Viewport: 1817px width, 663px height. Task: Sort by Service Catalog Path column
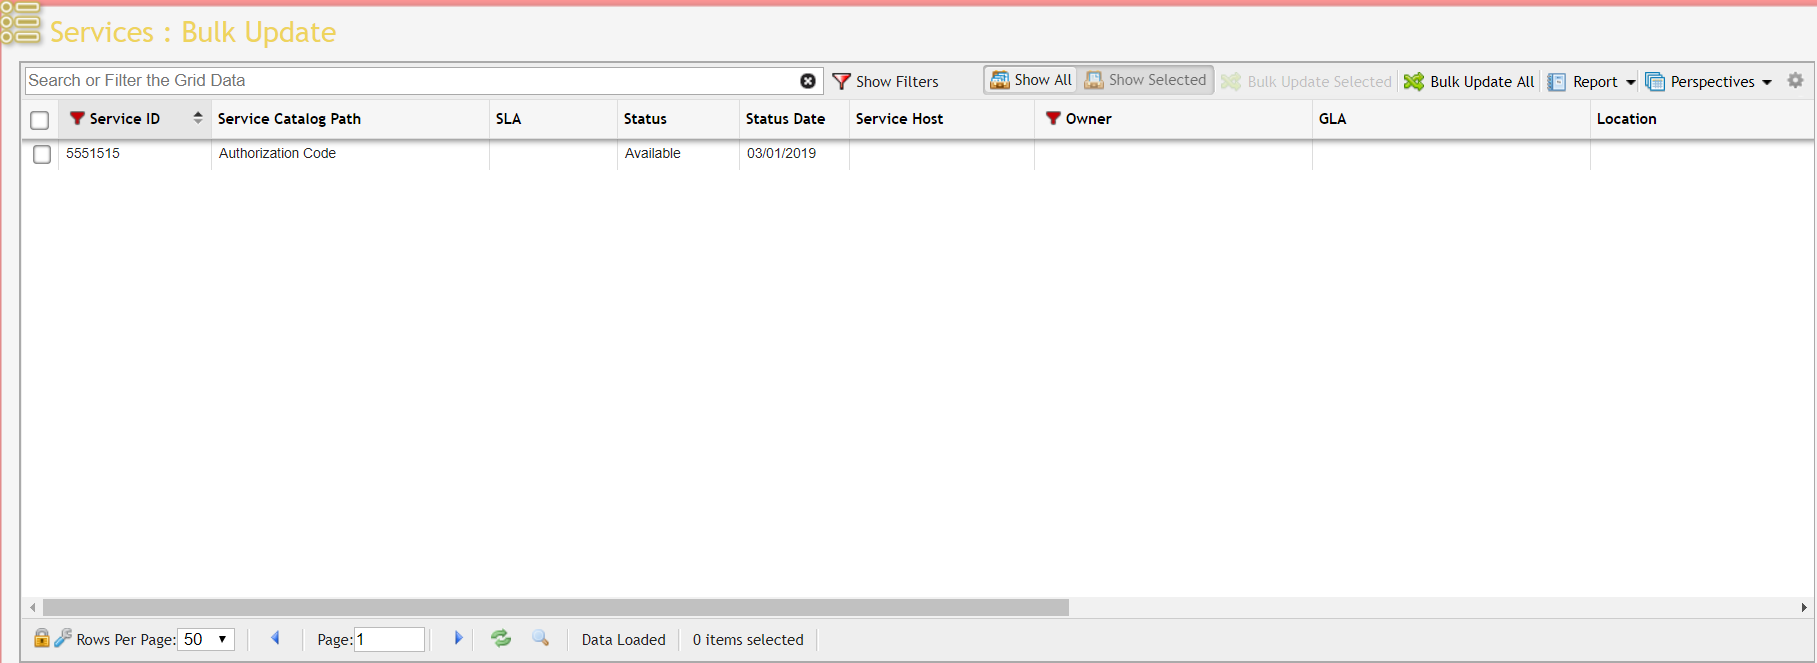point(350,119)
